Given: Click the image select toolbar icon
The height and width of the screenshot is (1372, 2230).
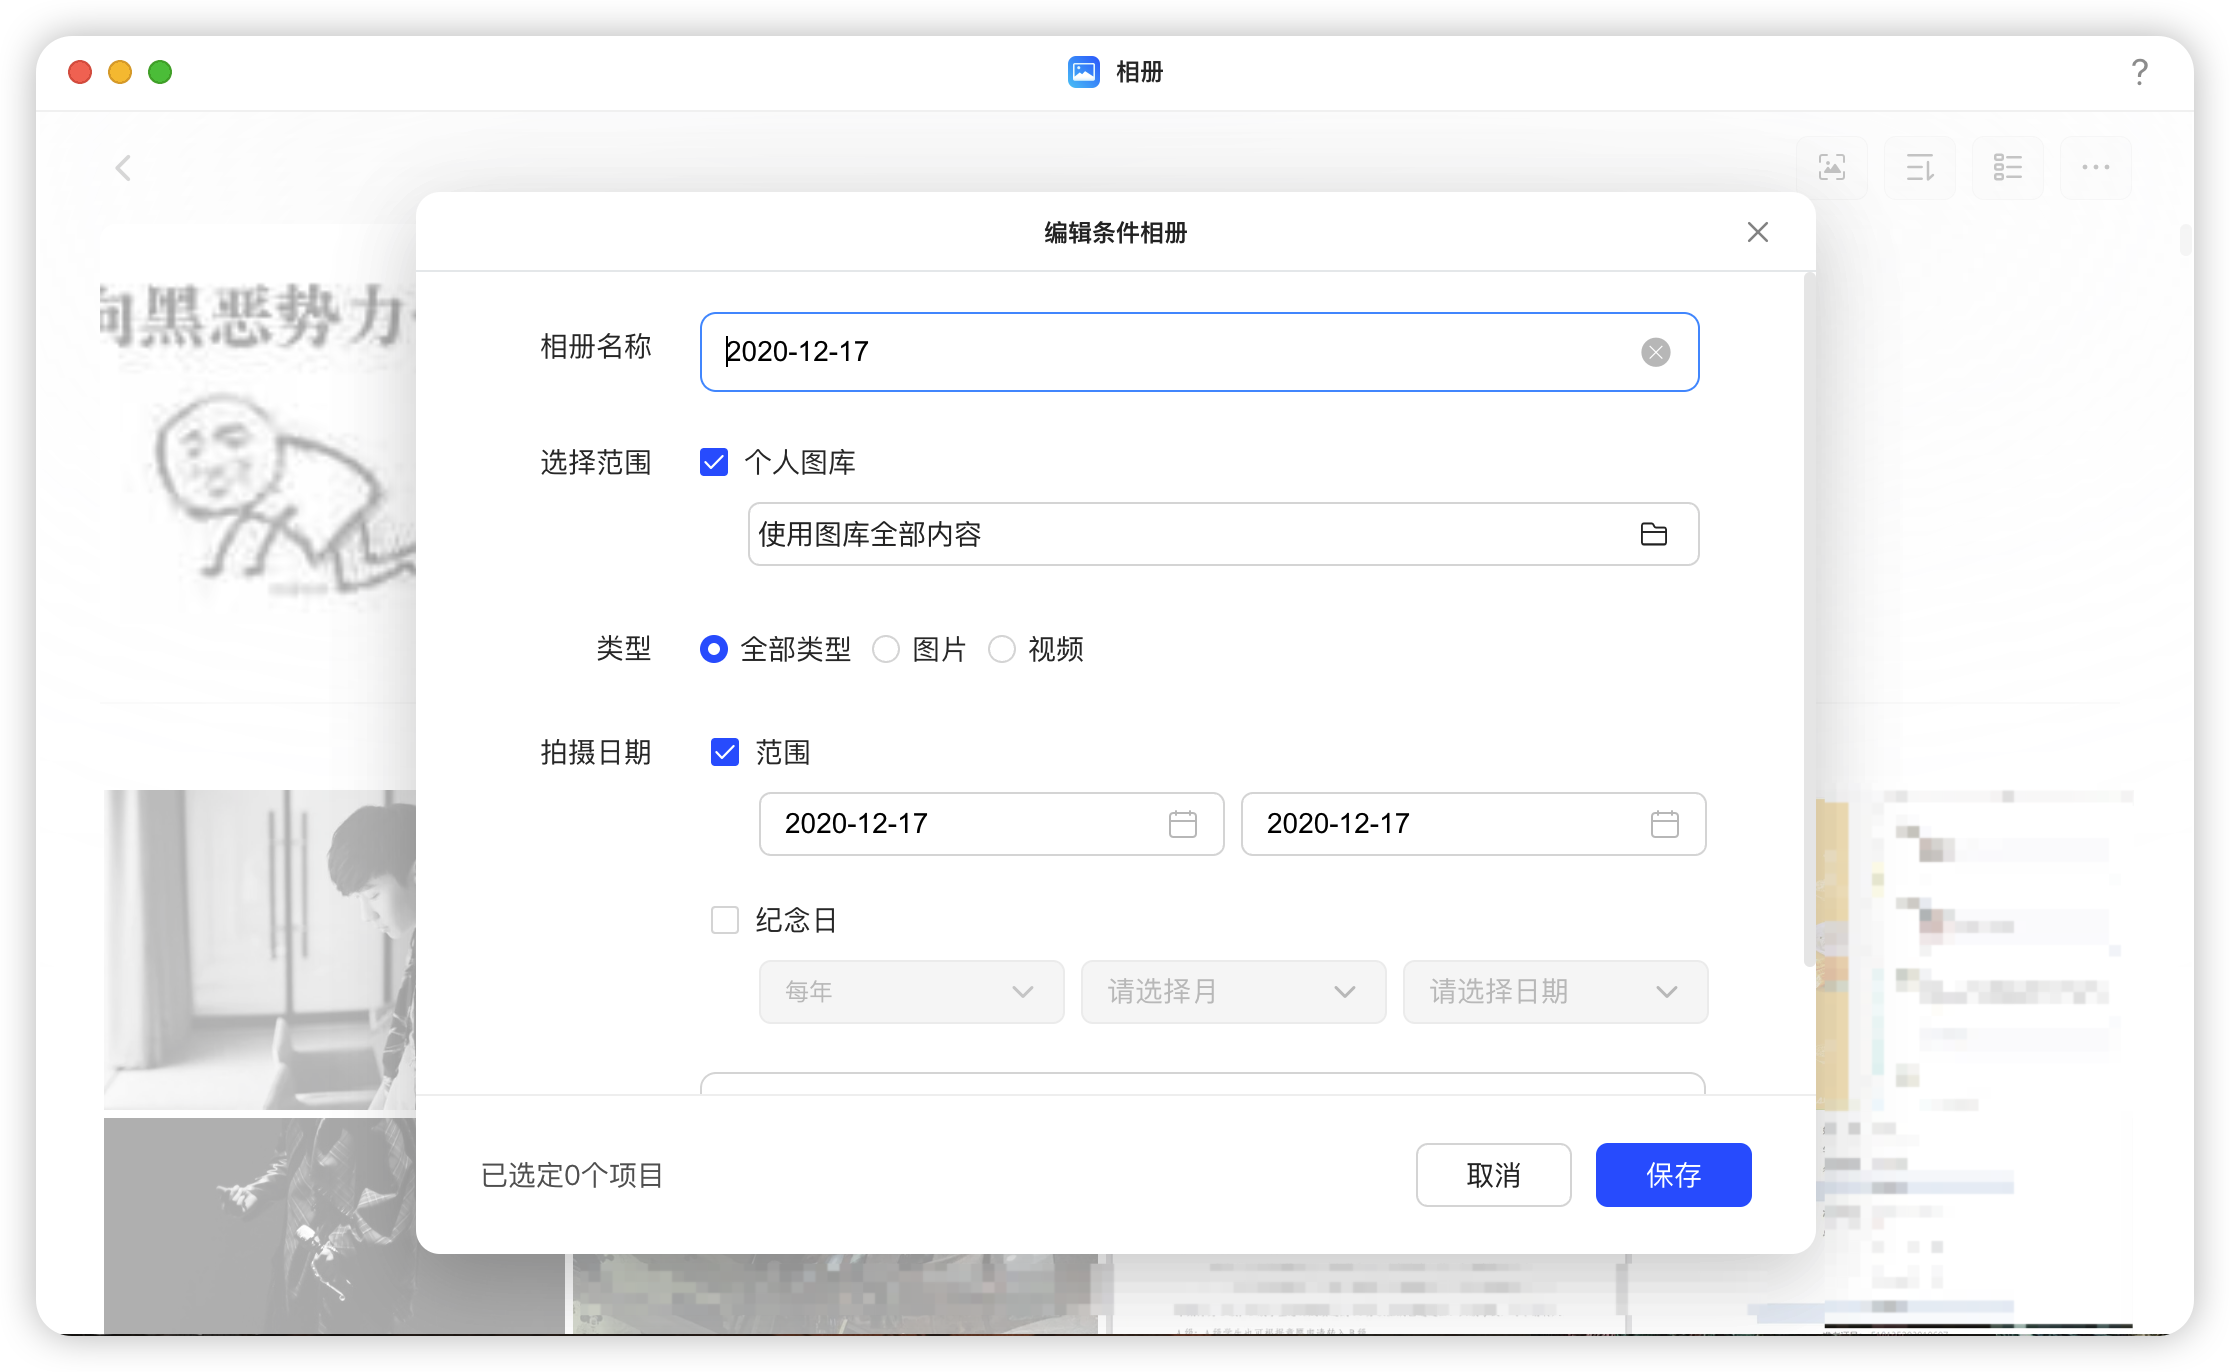Looking at the screenshot, I should (1831, 168).
